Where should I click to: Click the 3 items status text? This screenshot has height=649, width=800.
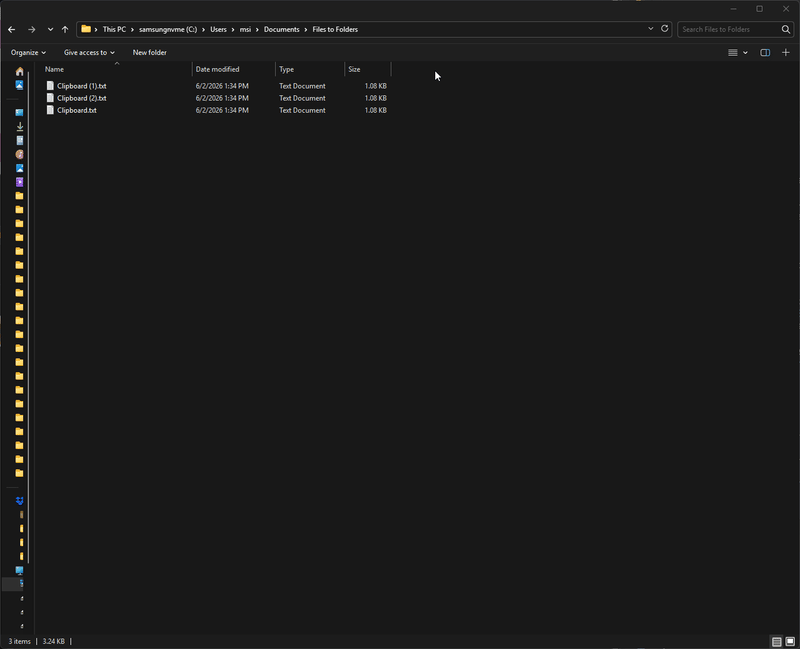point(19,641)
